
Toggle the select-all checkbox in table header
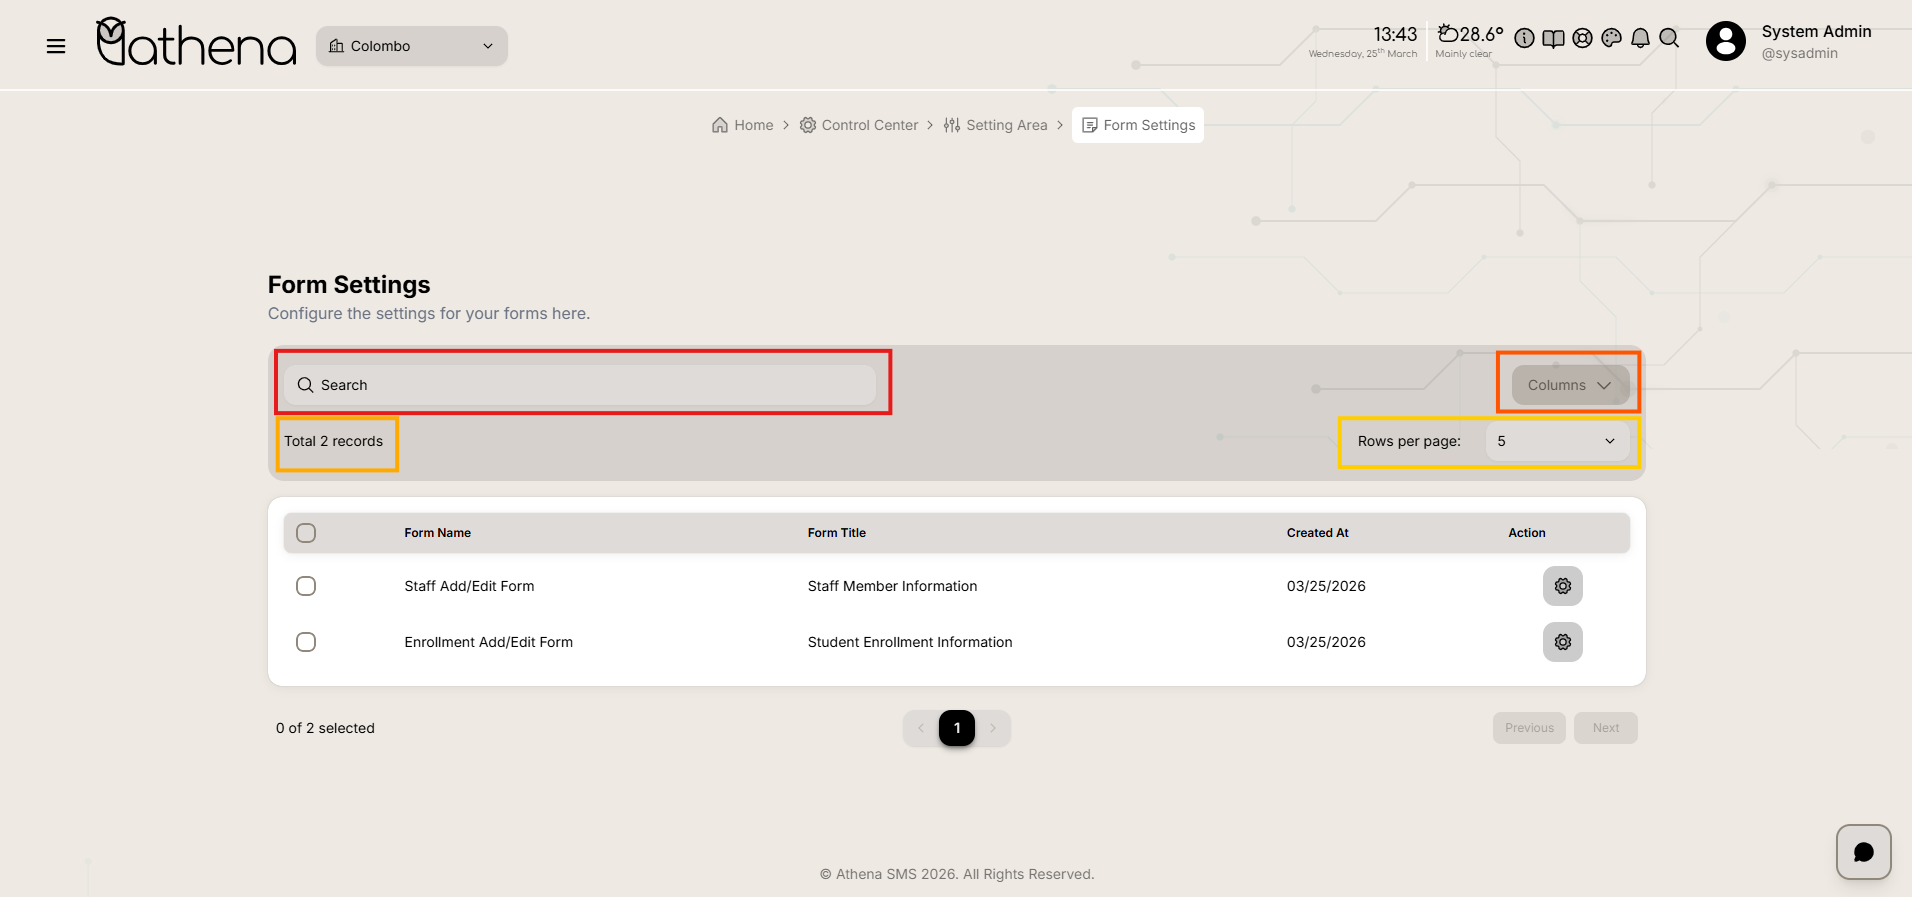coord(306,533)
